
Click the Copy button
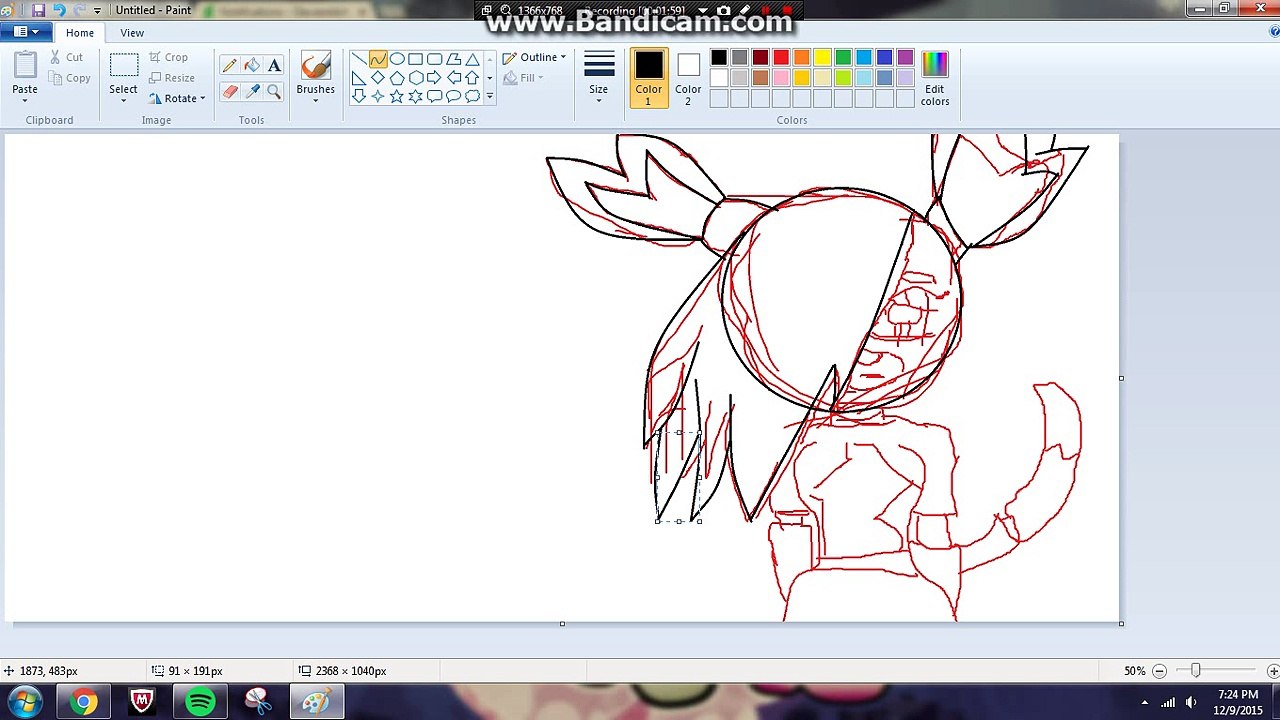(70, 78)
